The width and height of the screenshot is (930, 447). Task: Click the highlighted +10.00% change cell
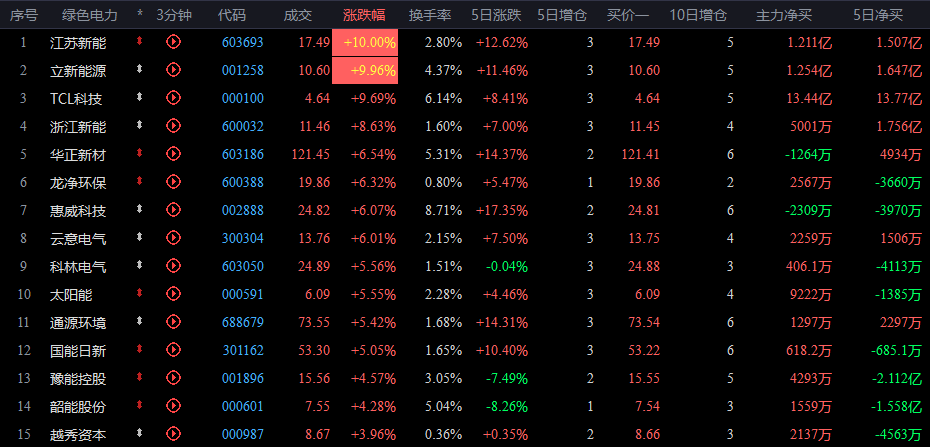(x=365, y=42)
